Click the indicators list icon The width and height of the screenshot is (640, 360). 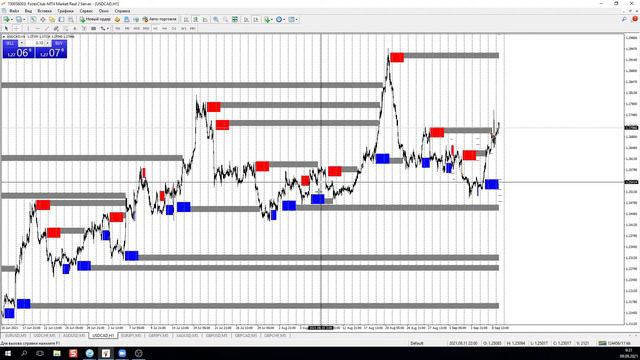(x=267, y=19)
